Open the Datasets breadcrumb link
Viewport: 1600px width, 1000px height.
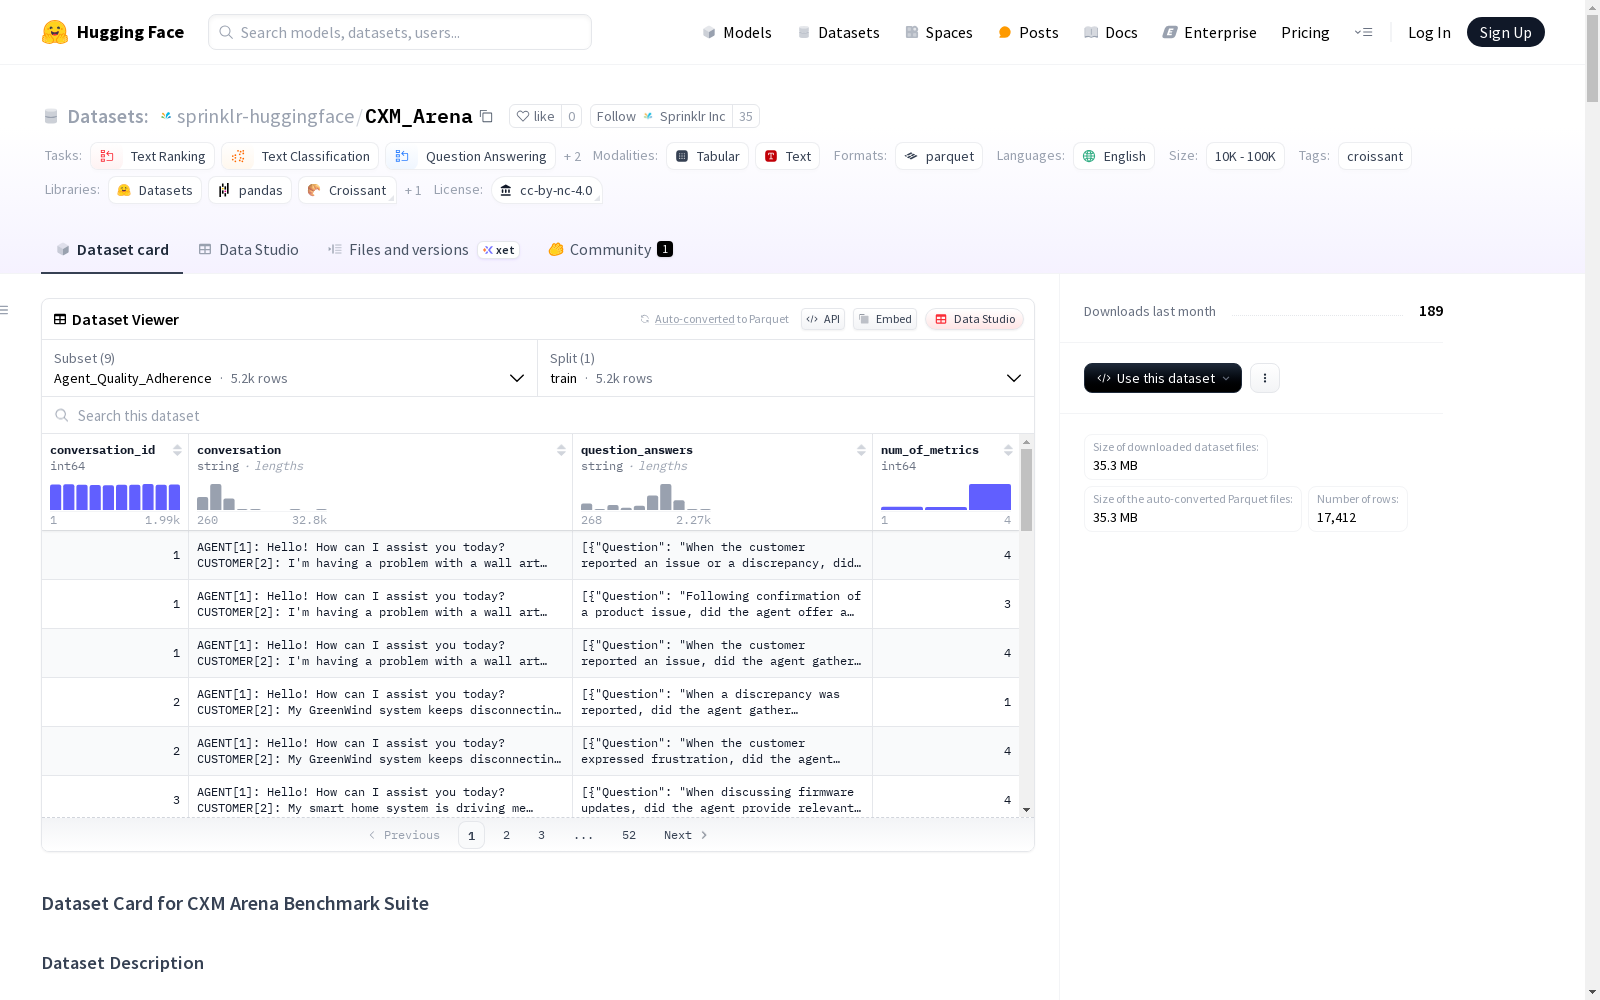point(107,116)
